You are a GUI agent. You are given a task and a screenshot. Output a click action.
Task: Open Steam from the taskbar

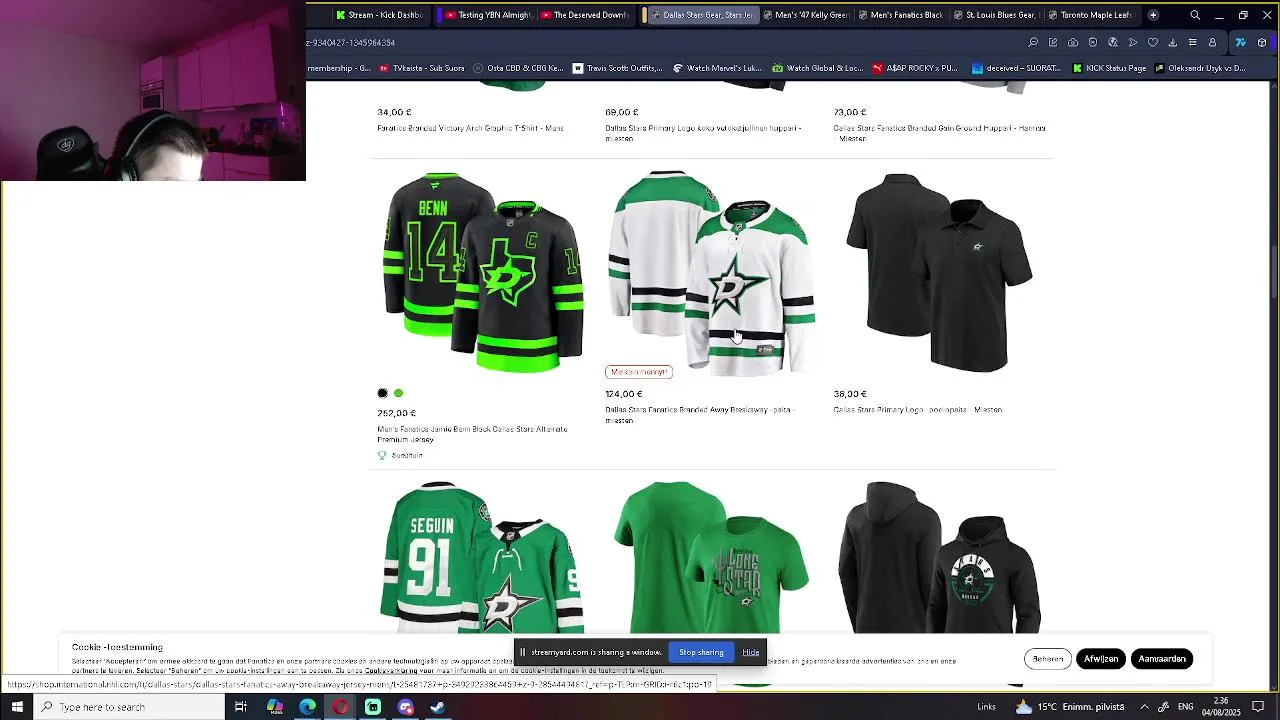[438, 707]
